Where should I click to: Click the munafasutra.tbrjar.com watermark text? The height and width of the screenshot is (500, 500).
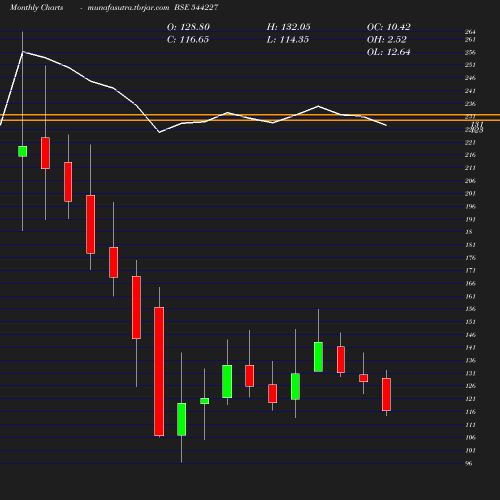point(128,7)
